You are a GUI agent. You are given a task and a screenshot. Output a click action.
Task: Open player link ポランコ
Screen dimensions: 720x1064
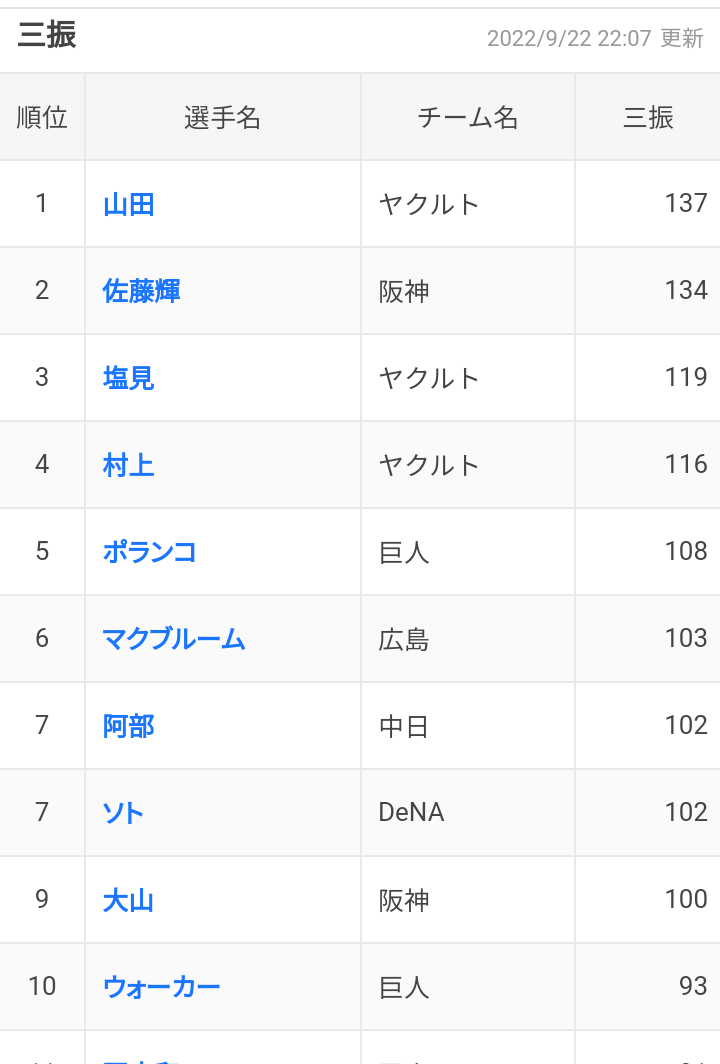click(x=149, y=552)
